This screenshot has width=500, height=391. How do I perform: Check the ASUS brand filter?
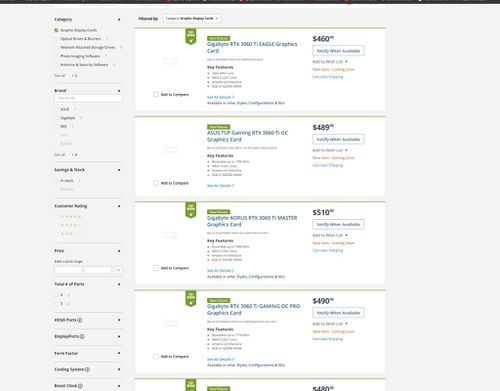[56, 109]
